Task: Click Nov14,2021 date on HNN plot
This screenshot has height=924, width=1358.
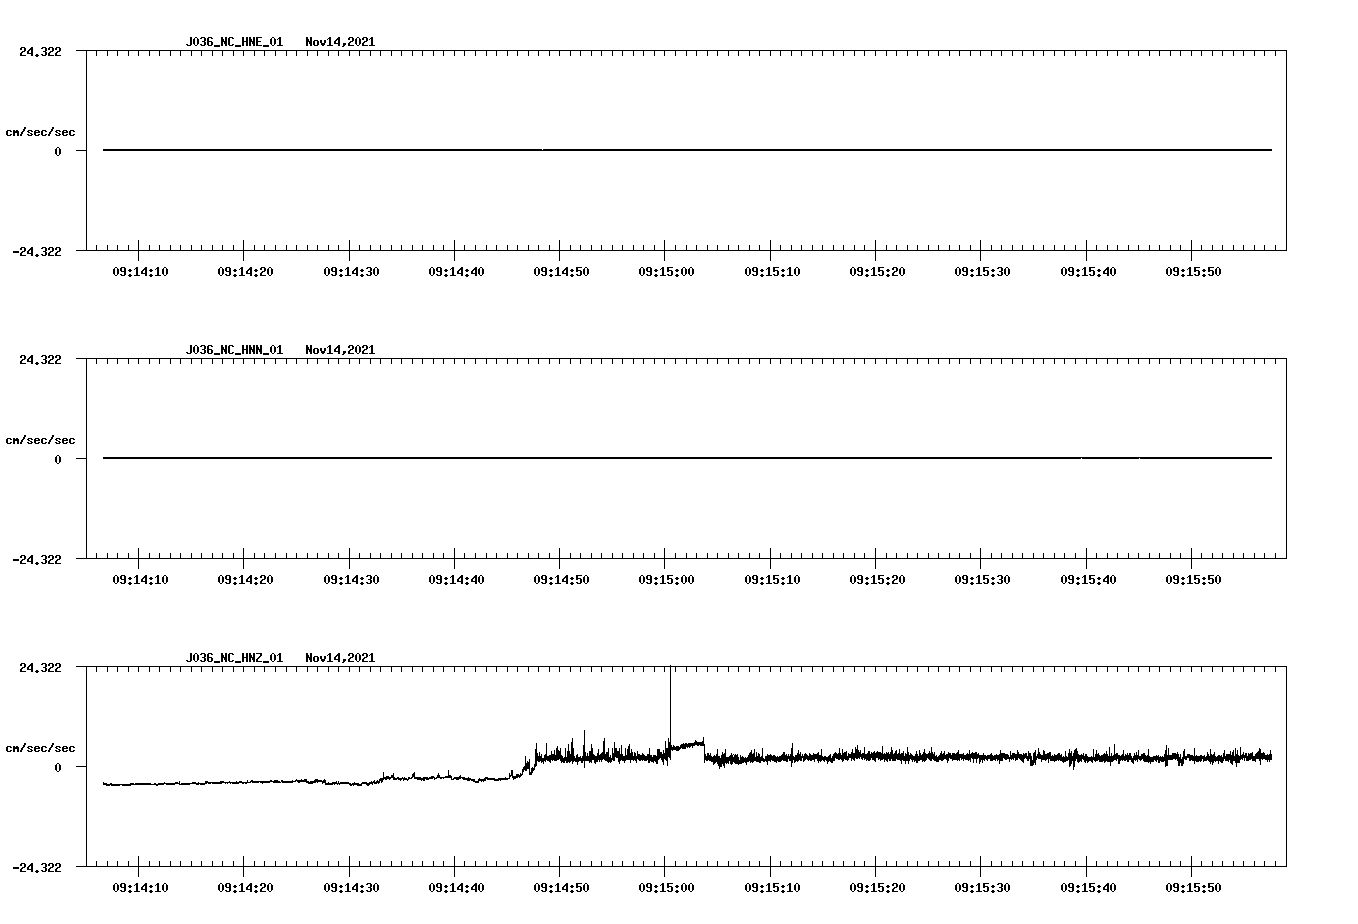Action: pos(340,350)
